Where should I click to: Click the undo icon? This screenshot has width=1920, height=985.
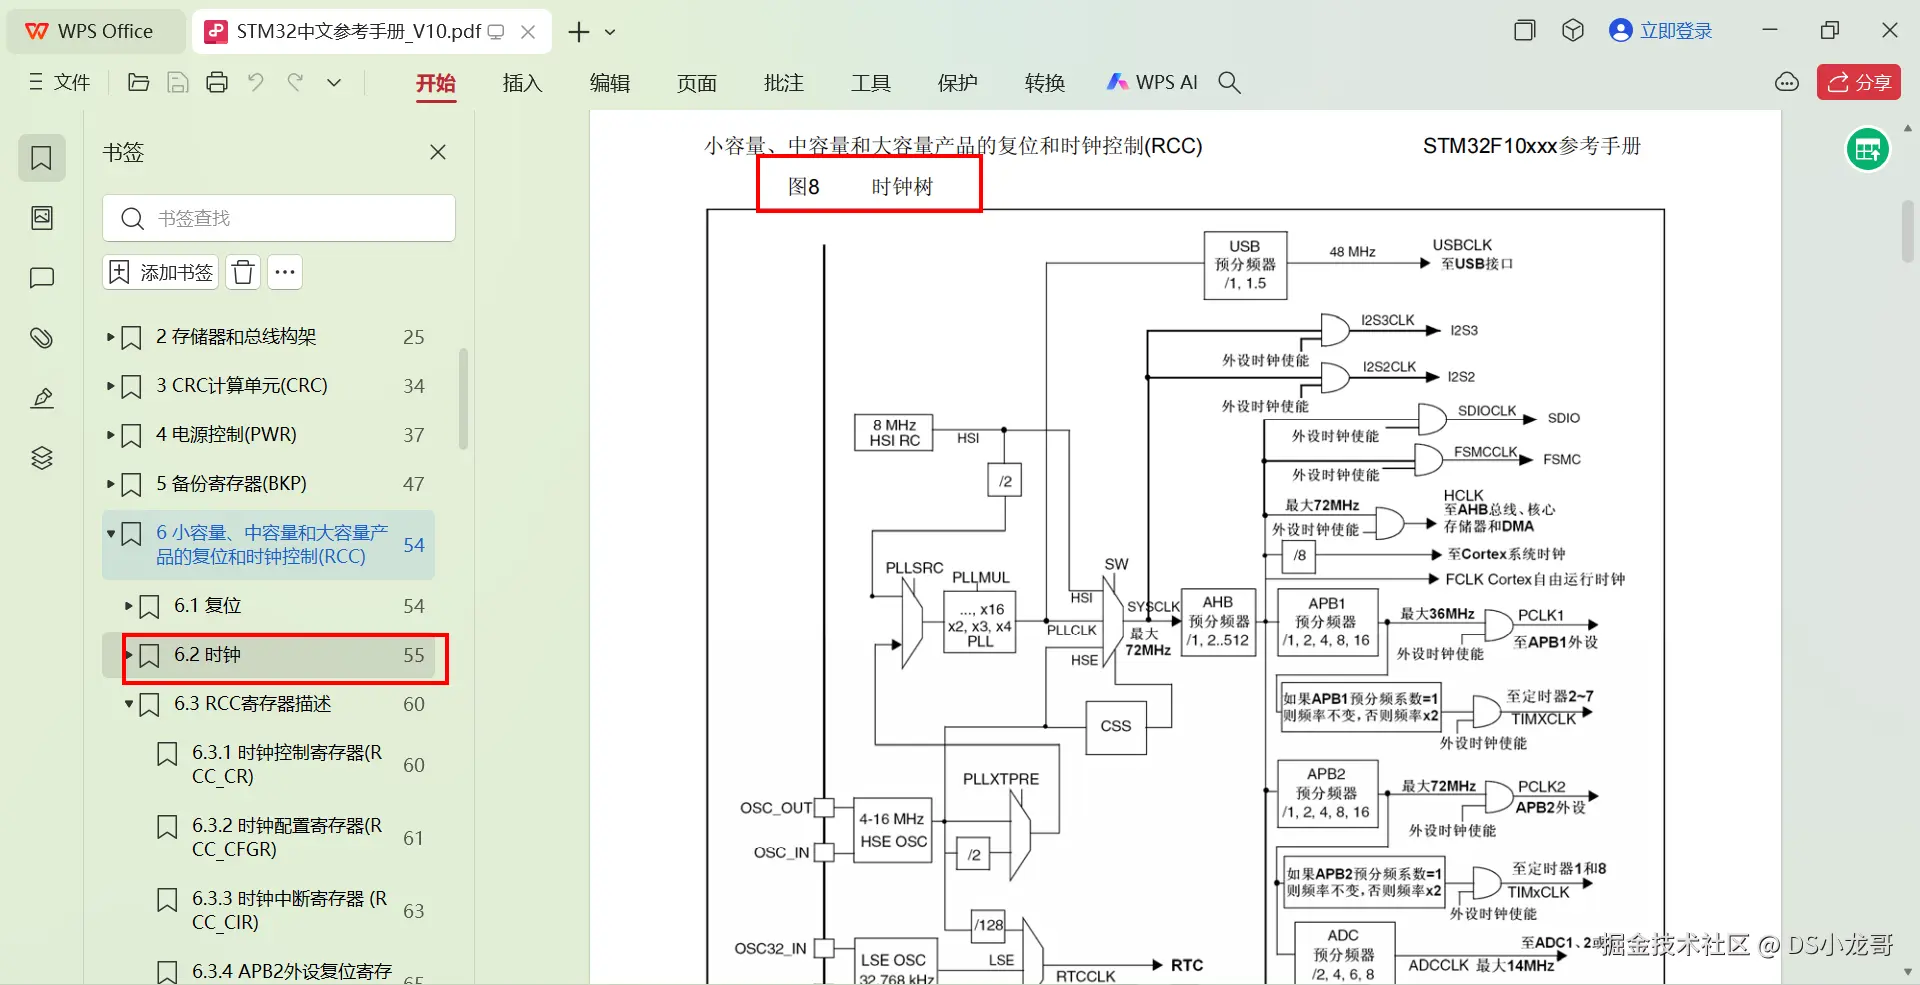[x=256, y=82]
